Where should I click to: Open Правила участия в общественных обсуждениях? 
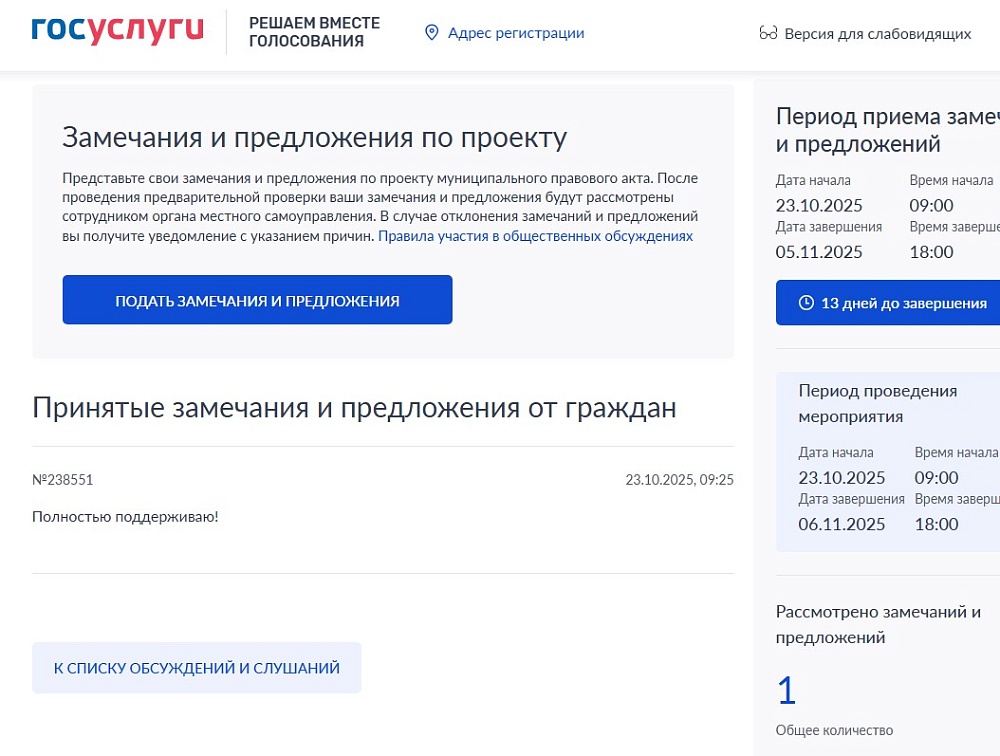535,236
